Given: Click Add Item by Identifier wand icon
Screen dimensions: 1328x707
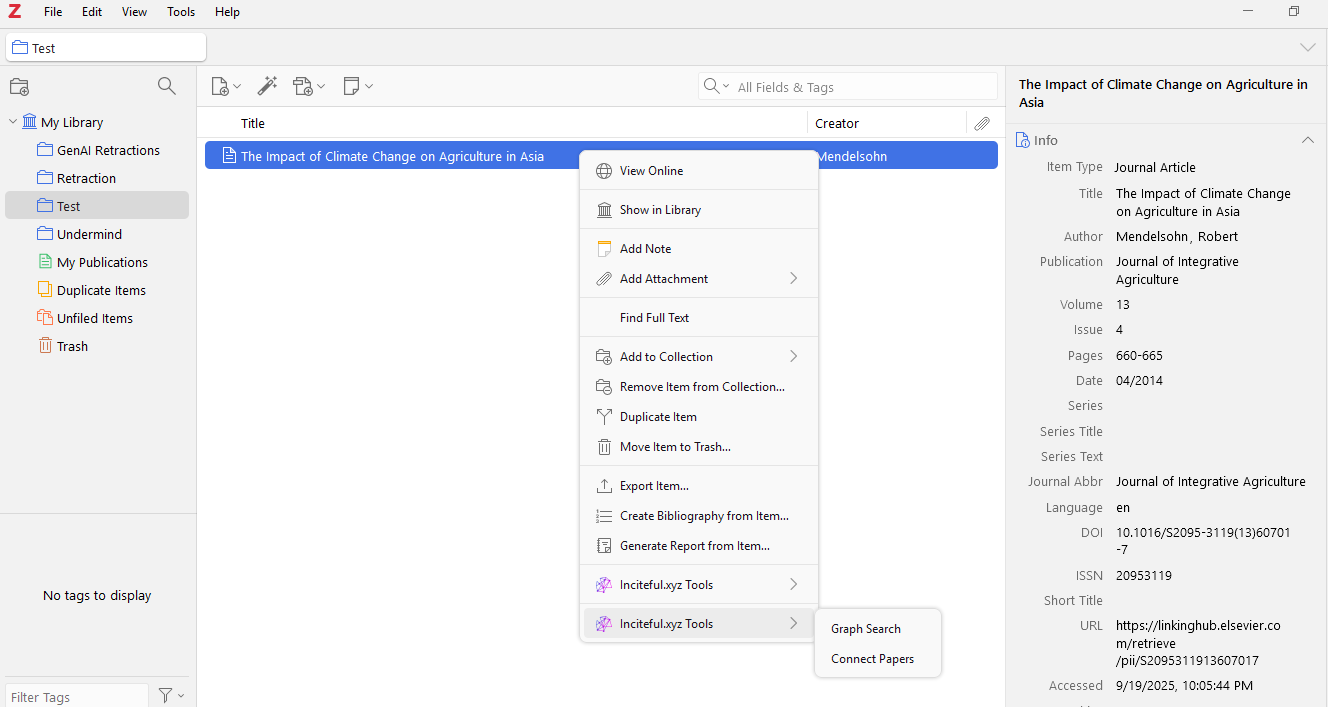Looking at the screenshot, I should [267, 87].
